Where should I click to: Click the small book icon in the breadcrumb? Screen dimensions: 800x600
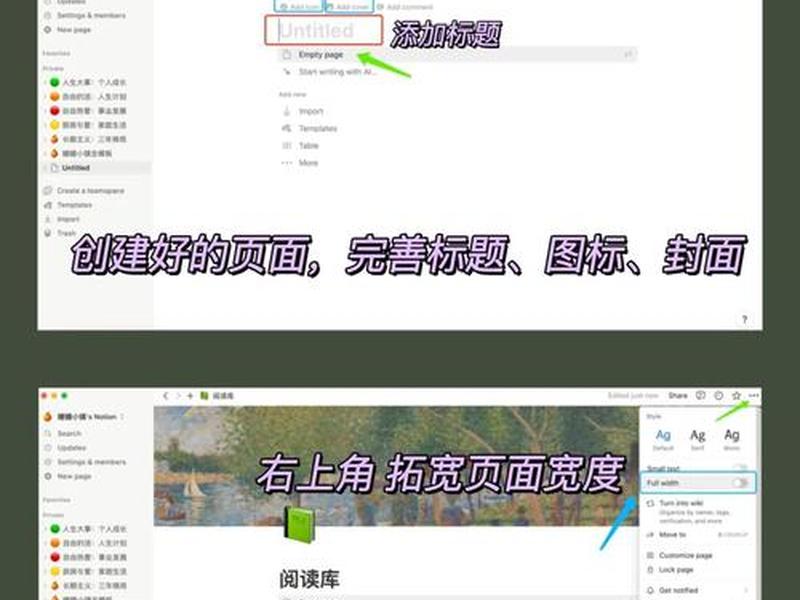coord(204,395)
